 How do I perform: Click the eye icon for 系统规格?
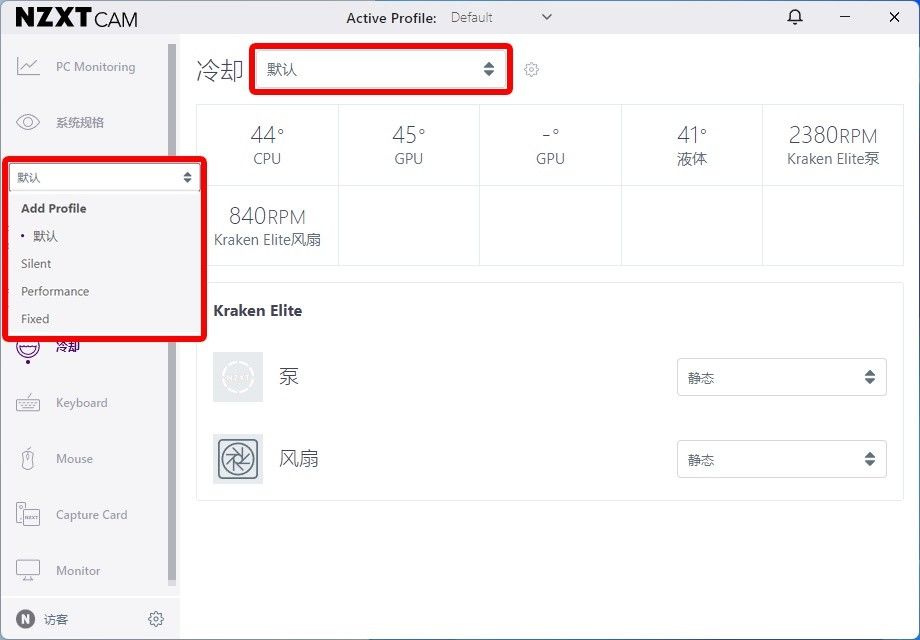click(x=28, y=122)
